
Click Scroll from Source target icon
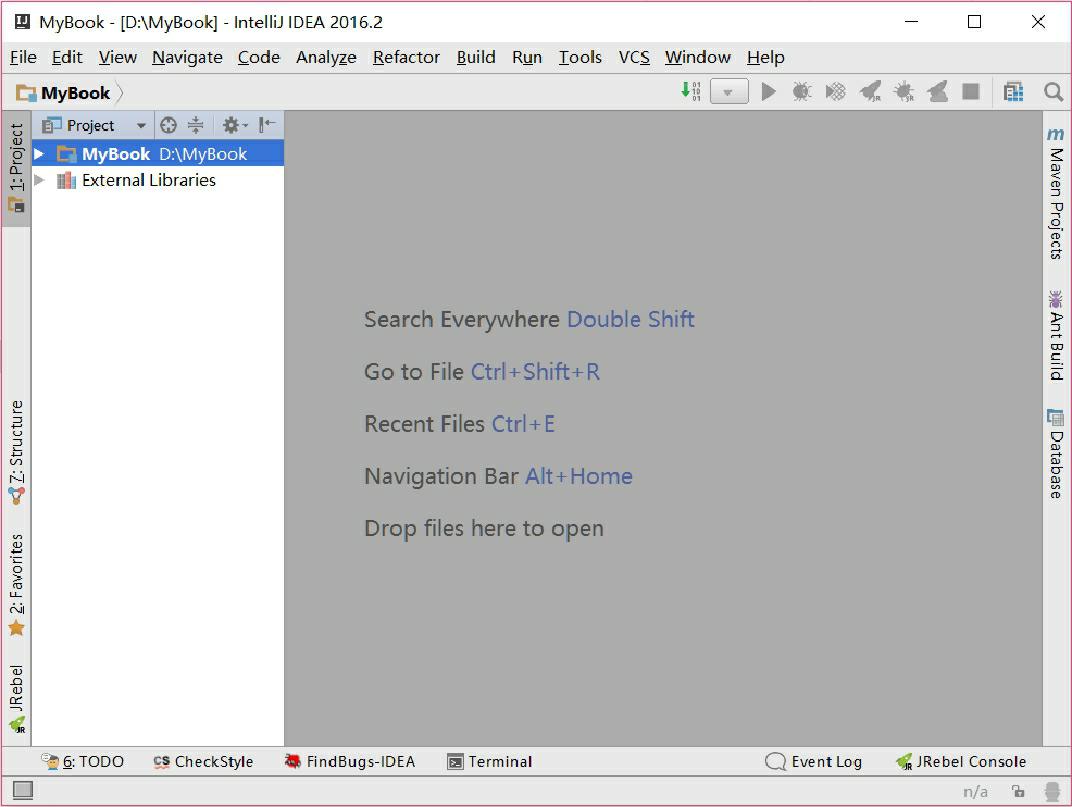(x=168, y=125)
